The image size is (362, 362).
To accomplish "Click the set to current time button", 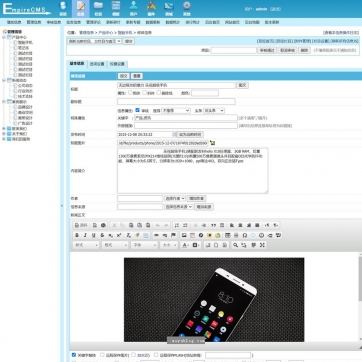I will coord(190,135).
